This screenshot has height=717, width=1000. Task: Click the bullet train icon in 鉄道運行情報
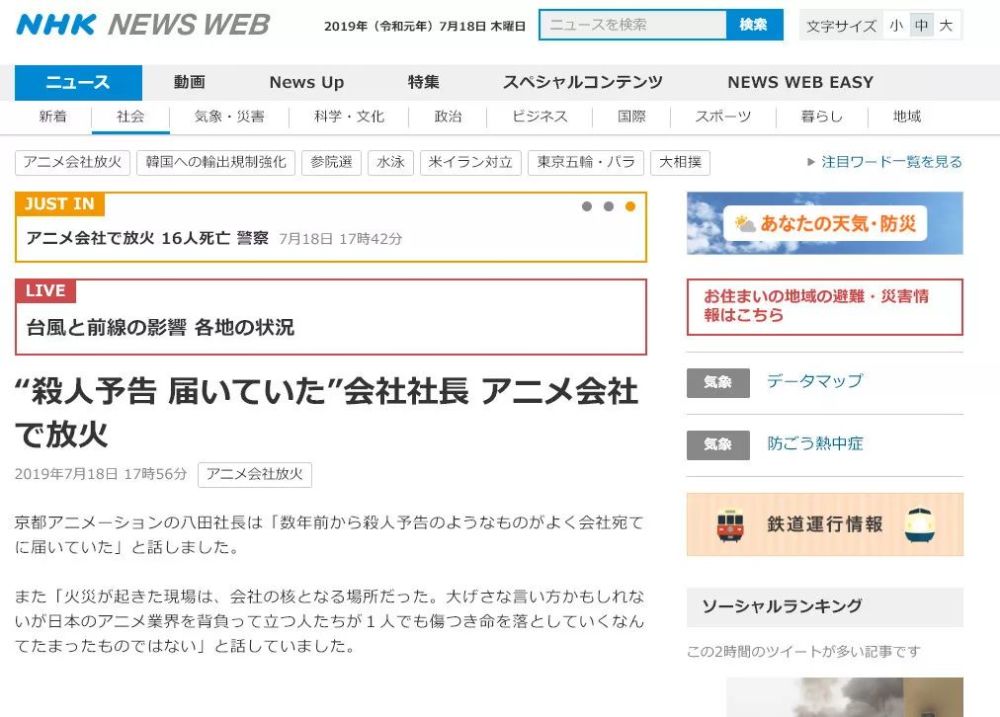(920, 525)
